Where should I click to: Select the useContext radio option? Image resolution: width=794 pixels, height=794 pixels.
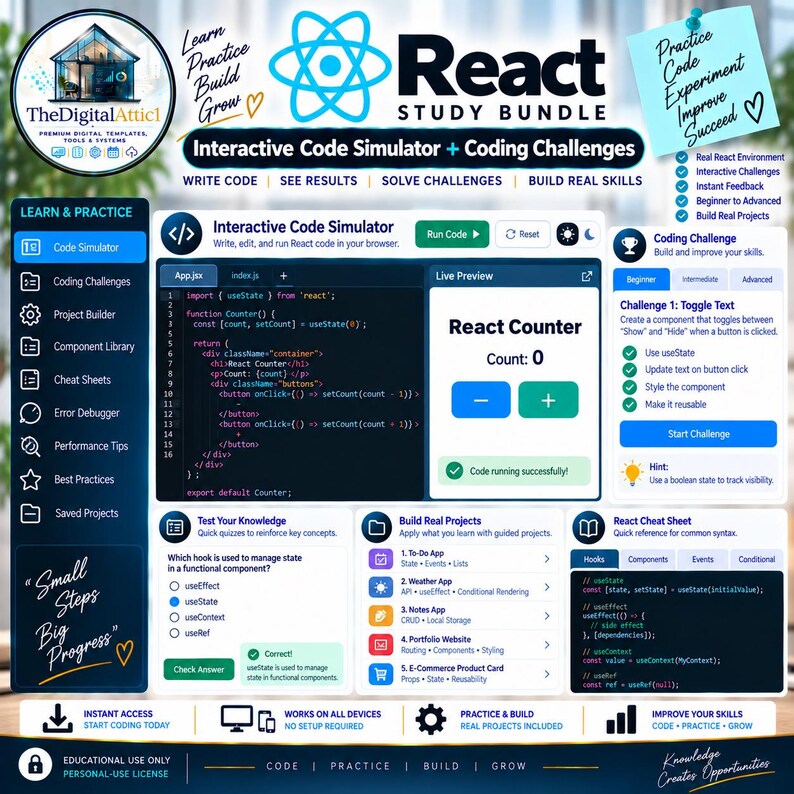point(174,617)
